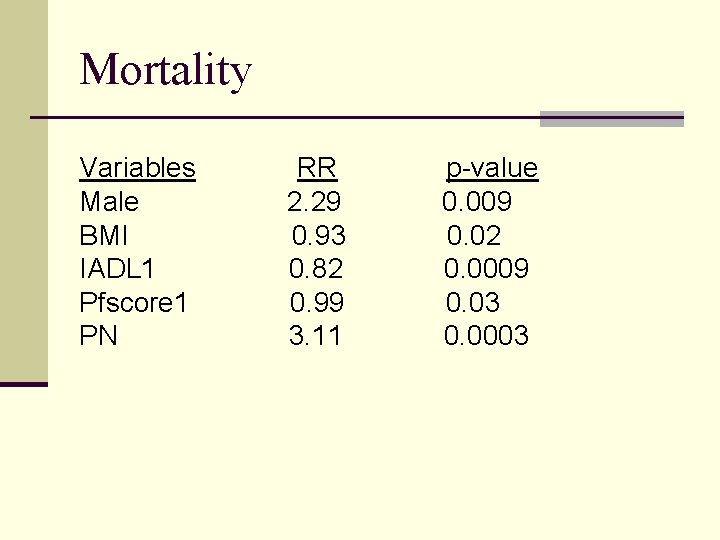
Task: Click the Male variable row label
Action: coord(109,202)
